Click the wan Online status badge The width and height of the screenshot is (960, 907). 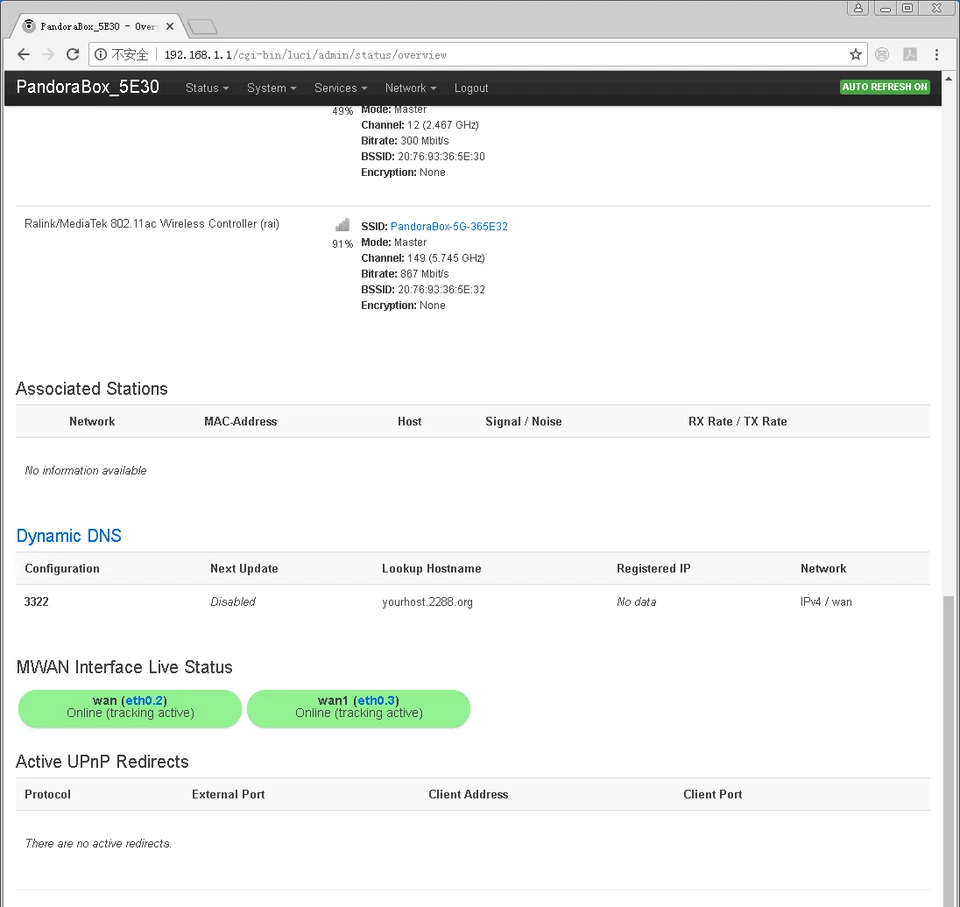[x=130, y=709]
